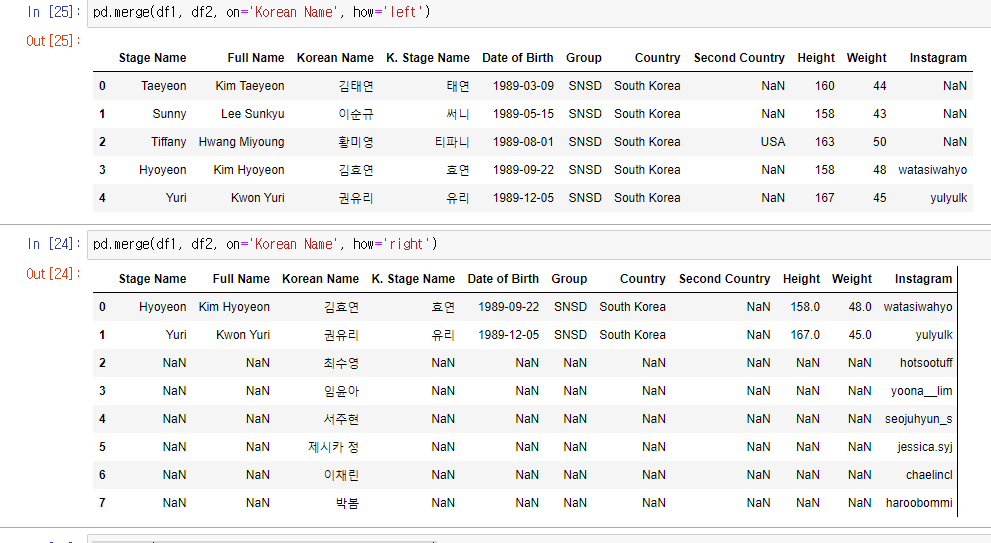Click the 45.0 weight cell
This screenshot has width=991, height=543.
pos(860,335)
